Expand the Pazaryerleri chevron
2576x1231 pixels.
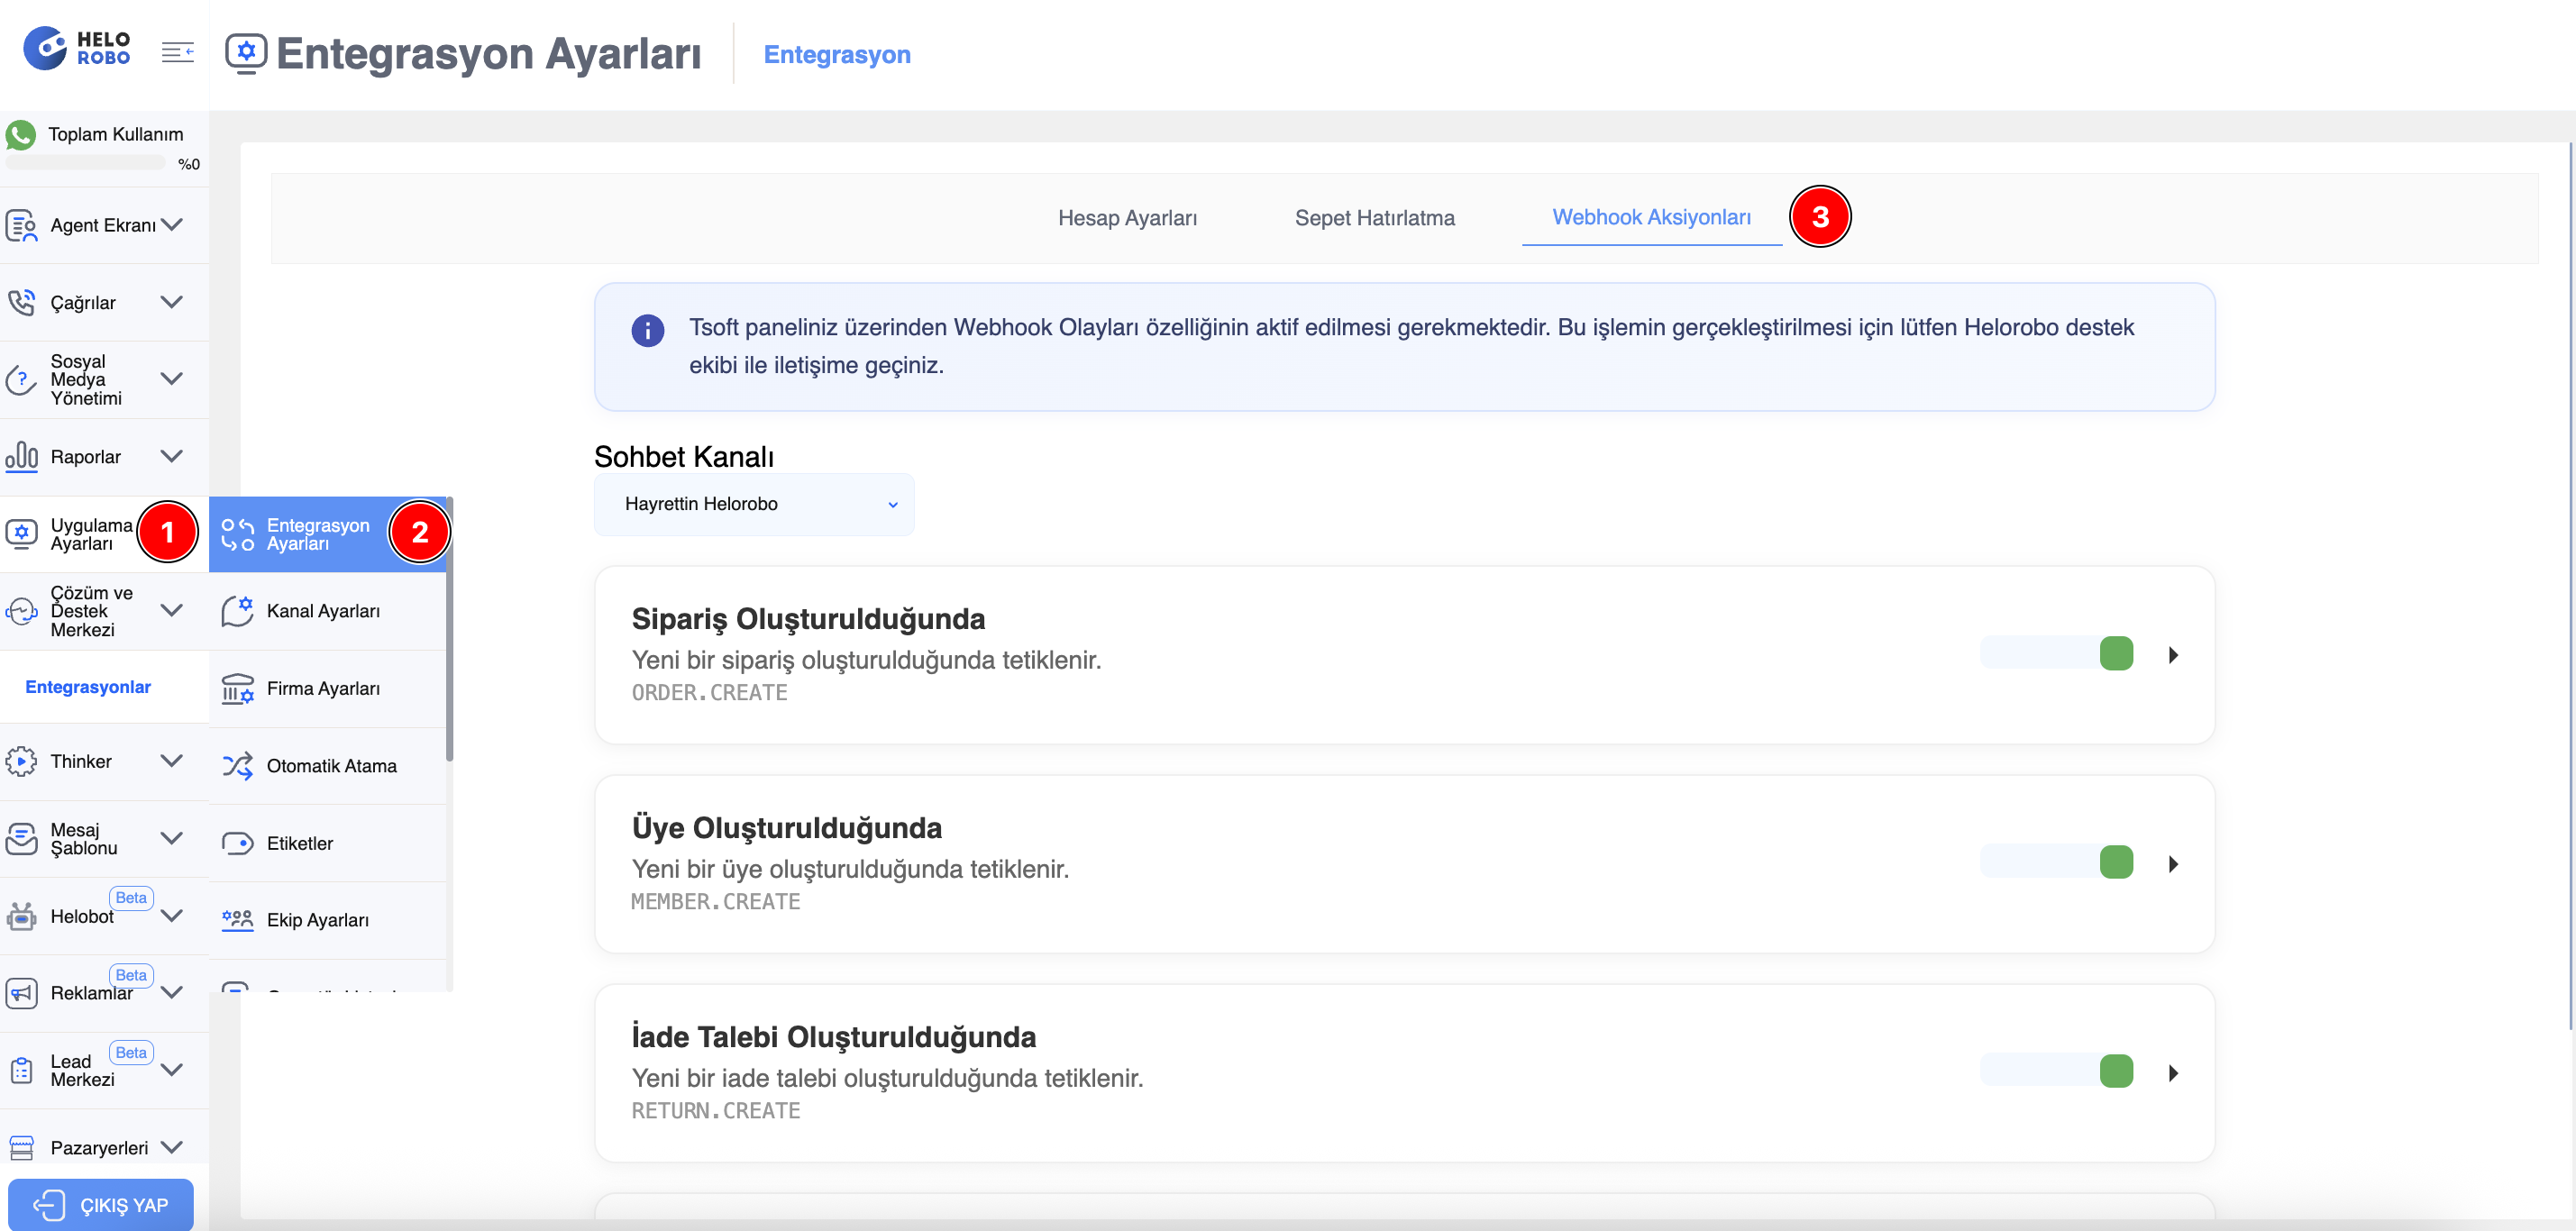pos(172,1147)
